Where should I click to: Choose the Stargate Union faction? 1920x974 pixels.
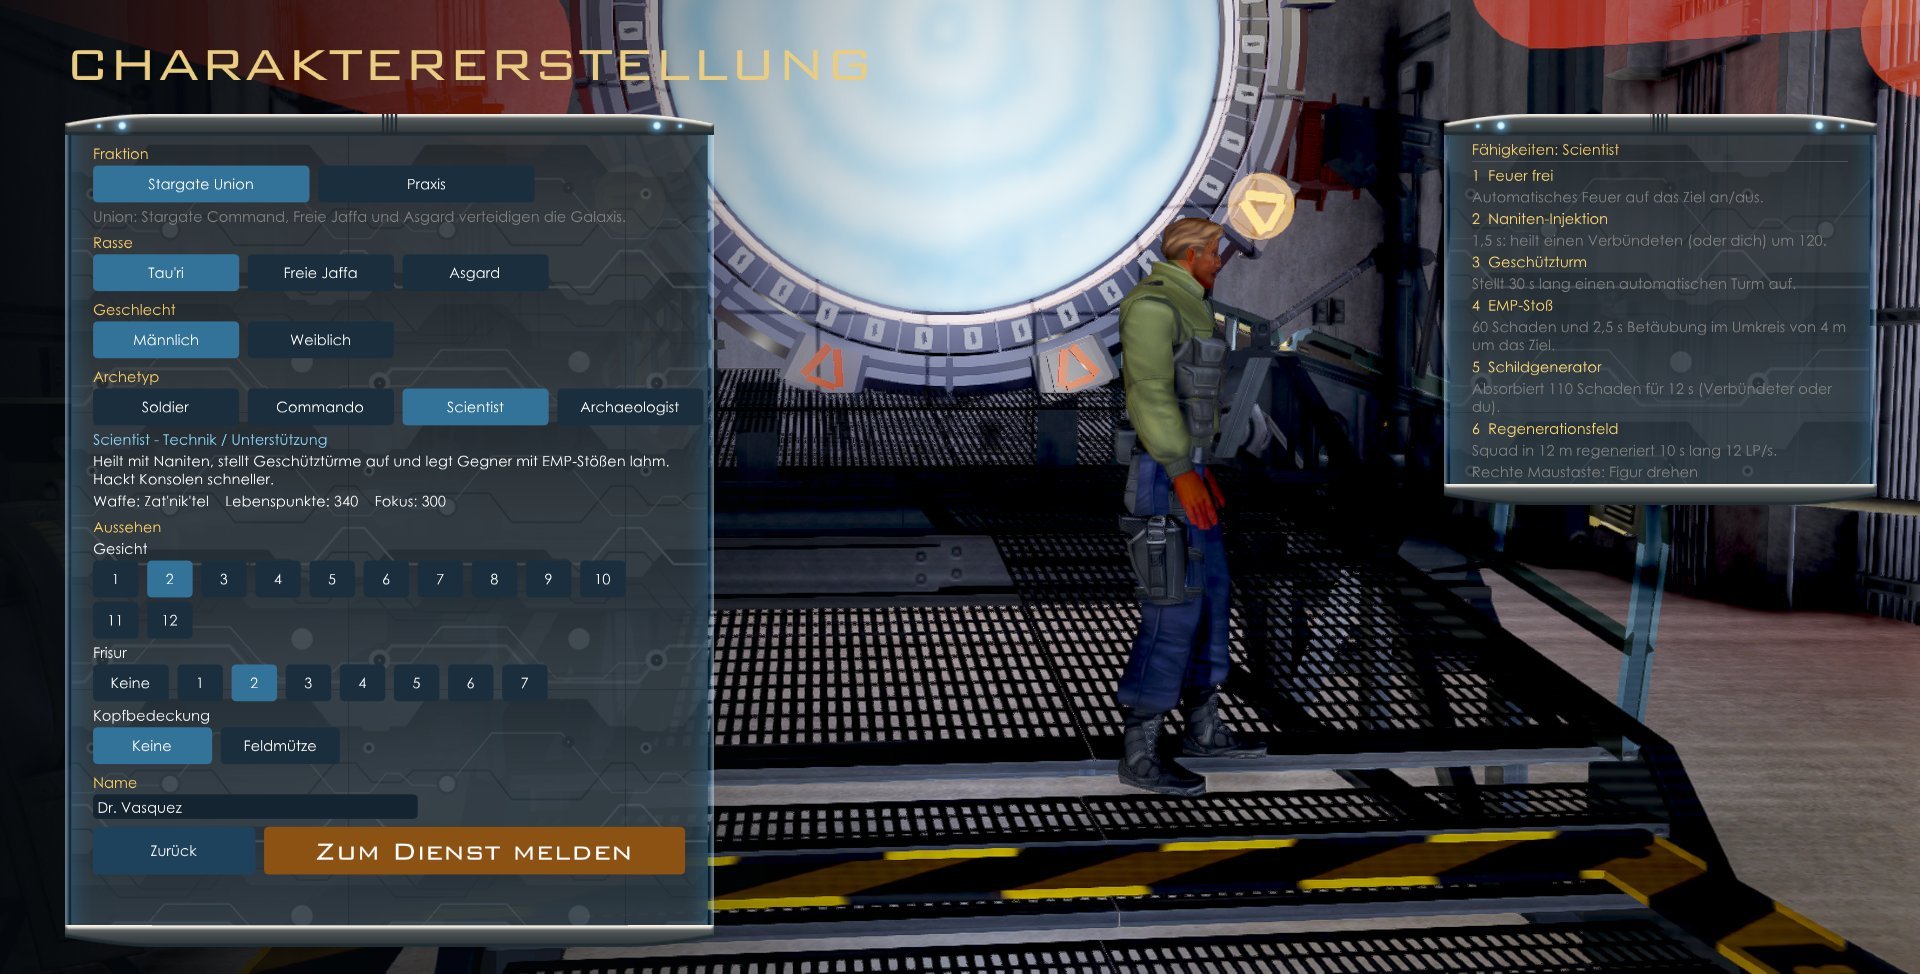(x=201, y=184)
